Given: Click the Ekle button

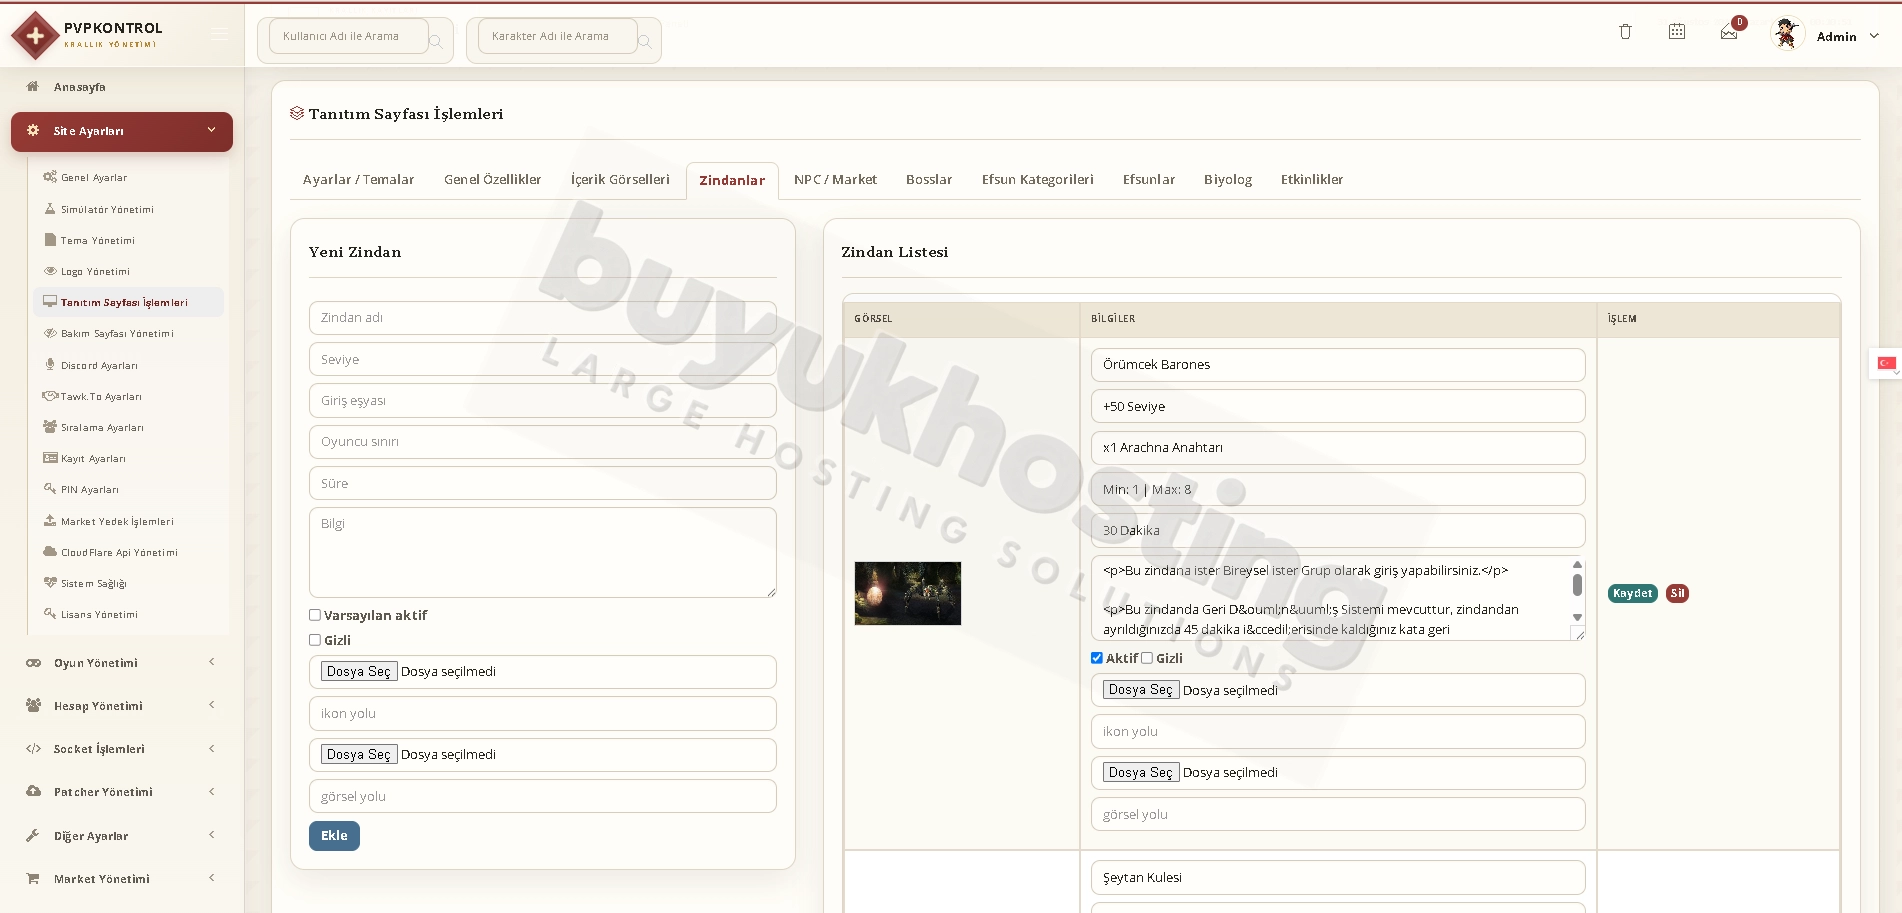Looking at the screenshot, I should (x=334, y=836).
